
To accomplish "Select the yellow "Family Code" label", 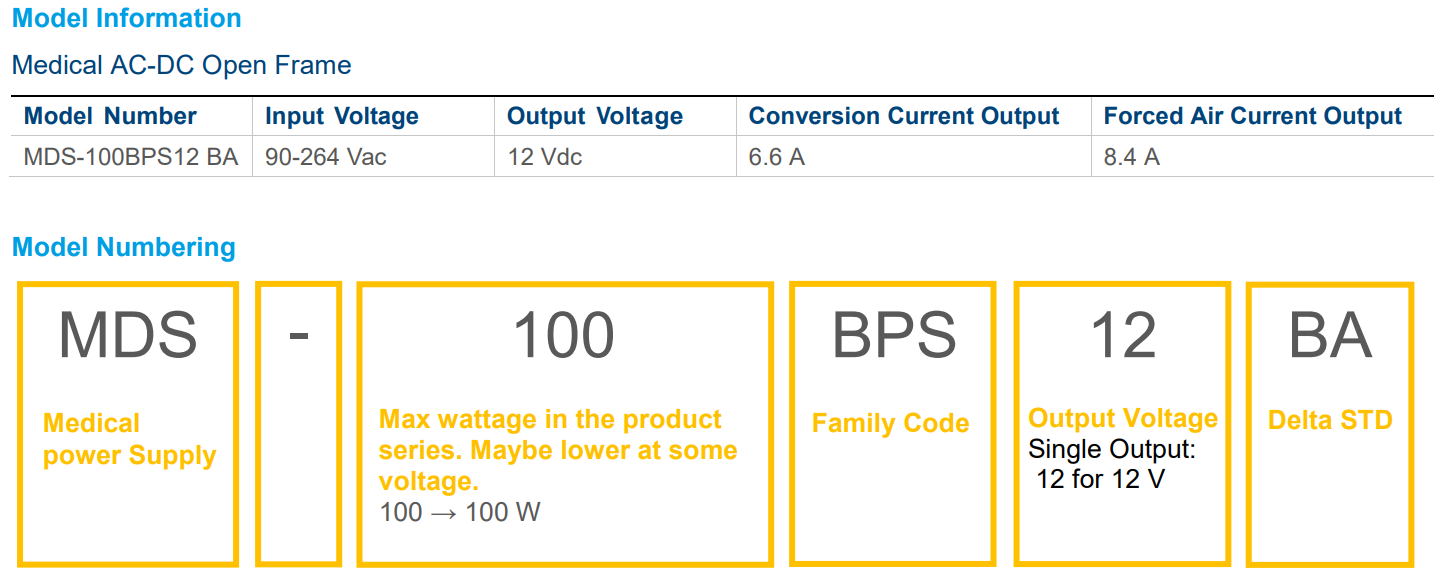I will [890, 423].
